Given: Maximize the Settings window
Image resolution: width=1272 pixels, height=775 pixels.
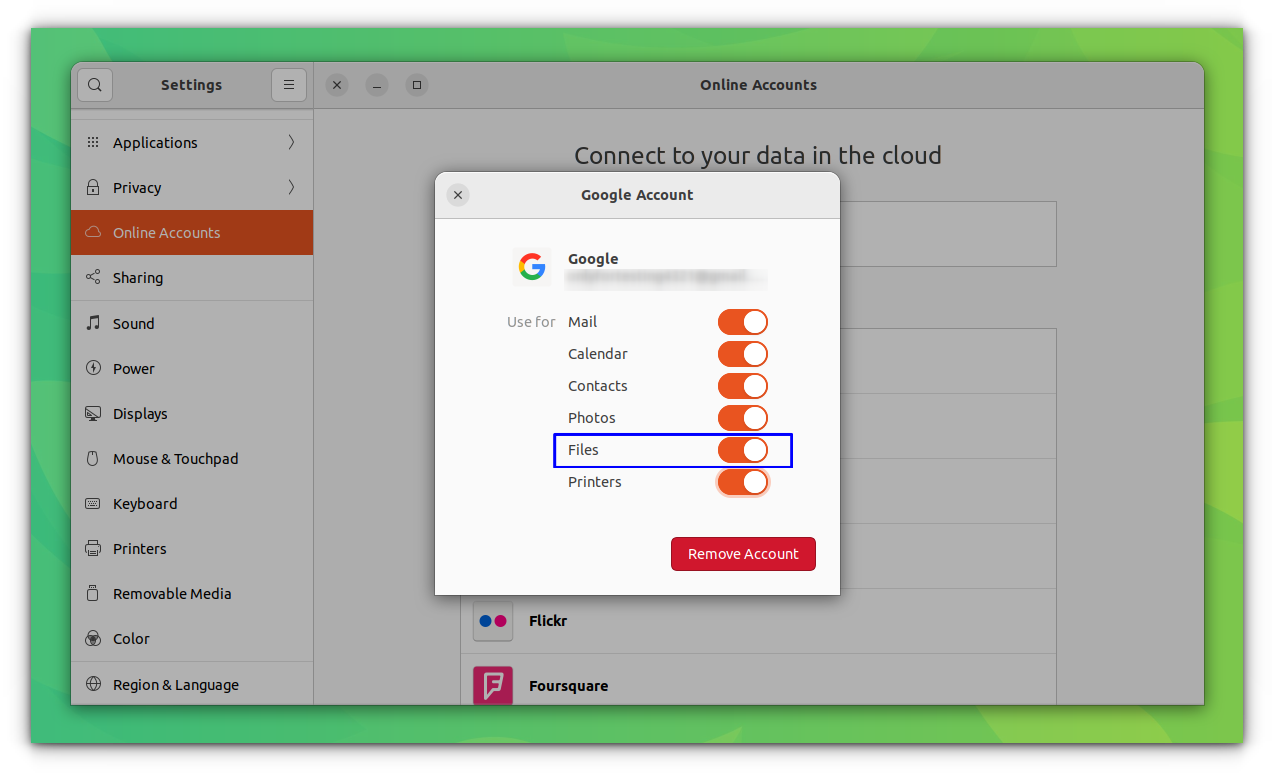Looking at the screenshot, I should tap(417, 85).
